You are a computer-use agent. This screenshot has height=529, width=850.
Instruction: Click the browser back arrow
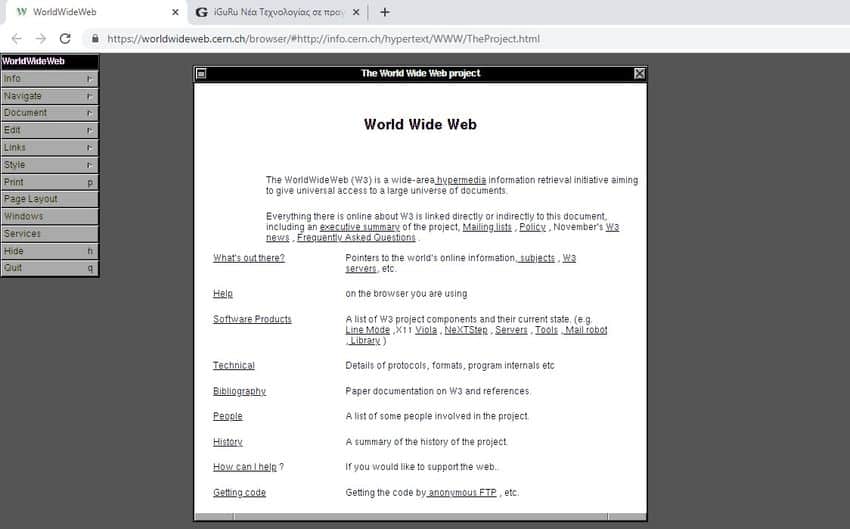point(17,38)
